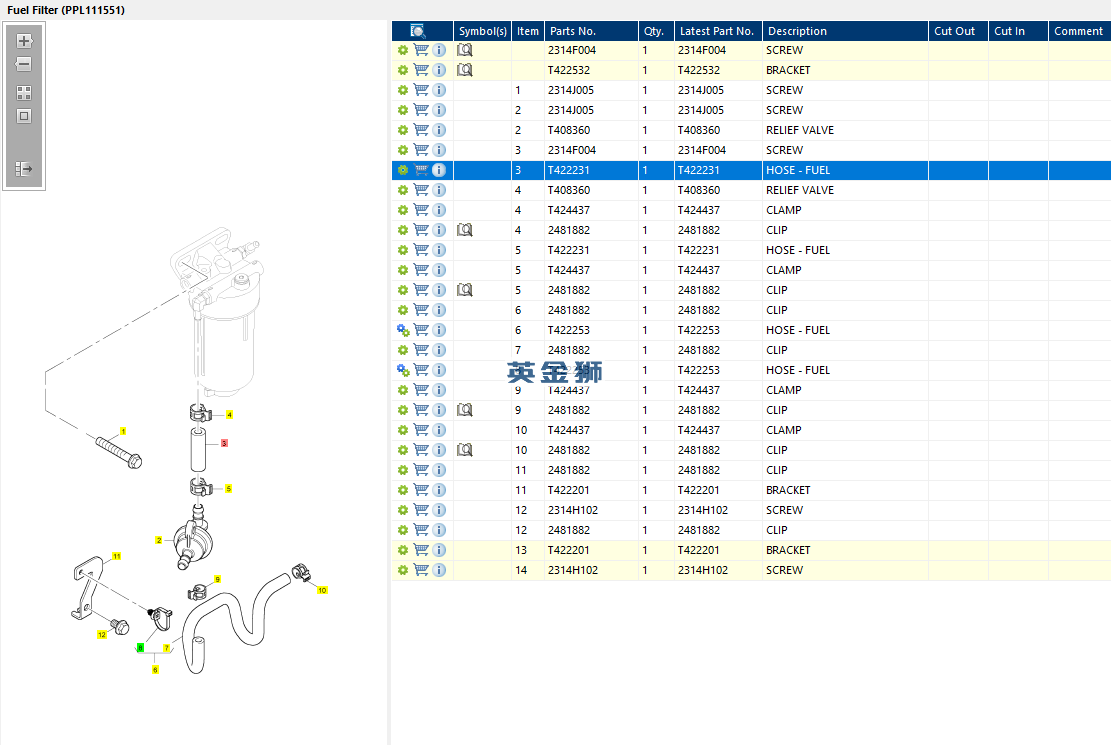Click symbol icon on item 5 CLIP row
The image size is (1111, 745).
pos(465,290)
